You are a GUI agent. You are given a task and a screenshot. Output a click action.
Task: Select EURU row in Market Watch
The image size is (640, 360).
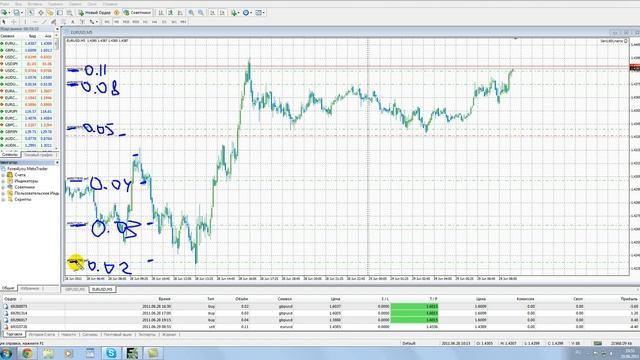27,43
